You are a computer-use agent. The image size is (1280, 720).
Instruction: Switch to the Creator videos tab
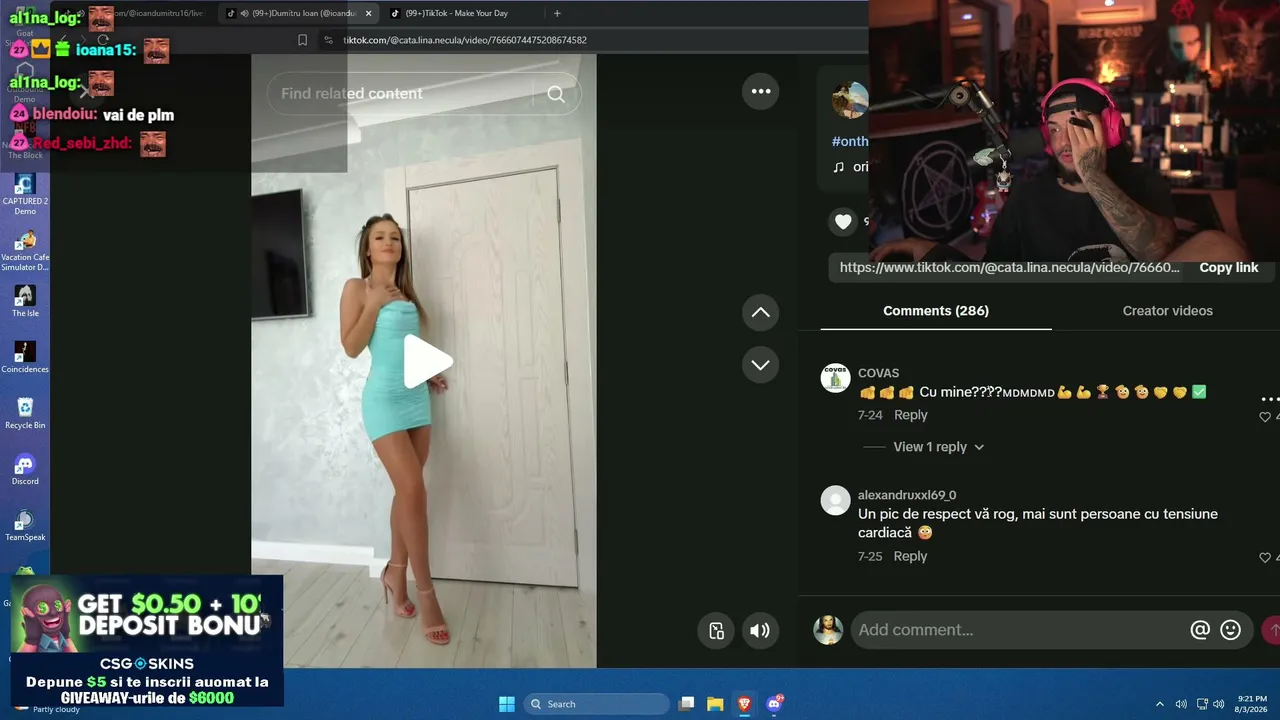[x=1167, y=311]
